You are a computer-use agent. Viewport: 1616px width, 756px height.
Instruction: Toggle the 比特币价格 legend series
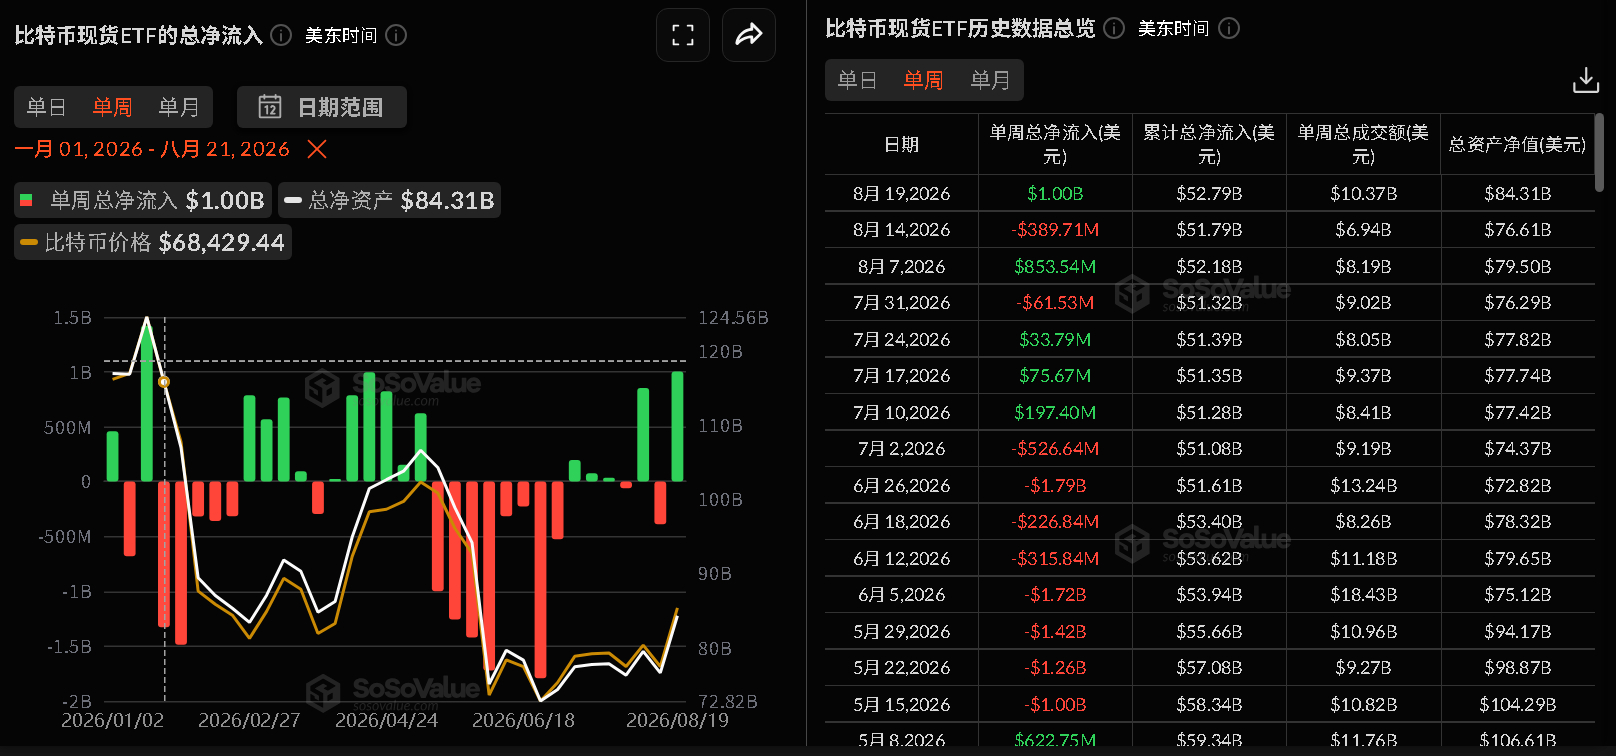pos(153,242)
